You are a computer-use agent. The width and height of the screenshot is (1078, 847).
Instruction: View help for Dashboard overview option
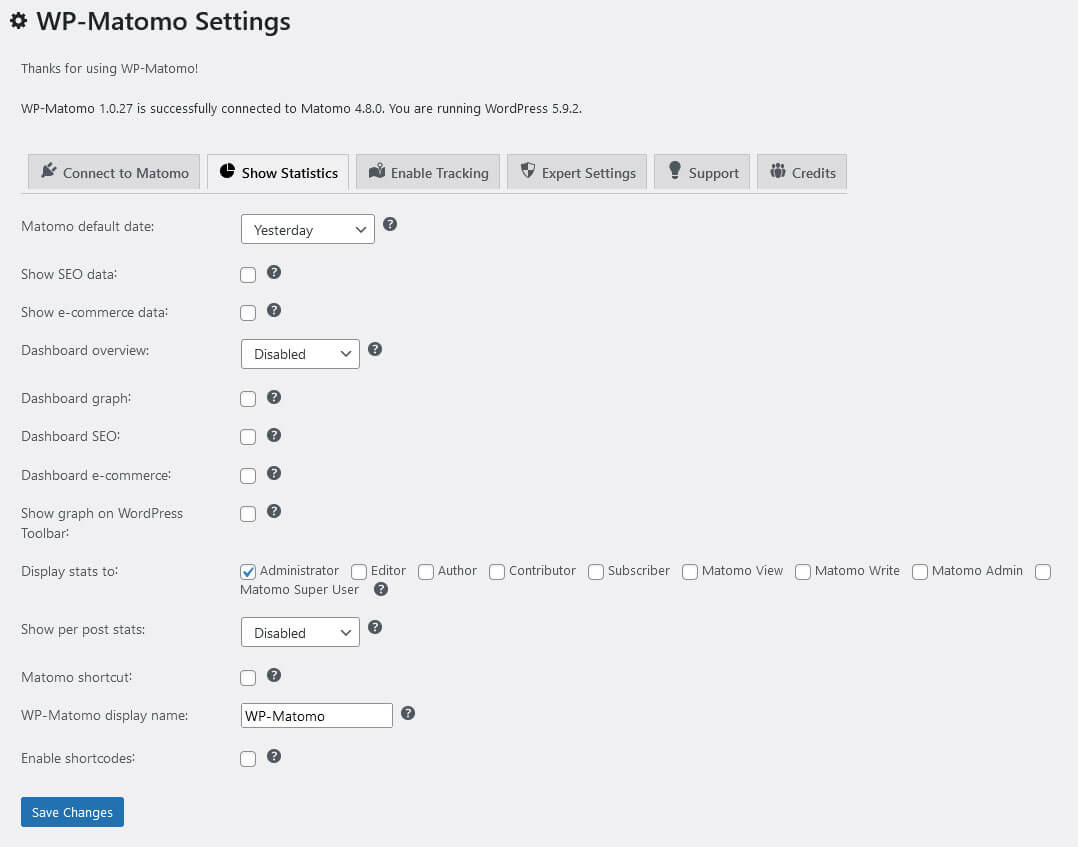tap(374, 350)
